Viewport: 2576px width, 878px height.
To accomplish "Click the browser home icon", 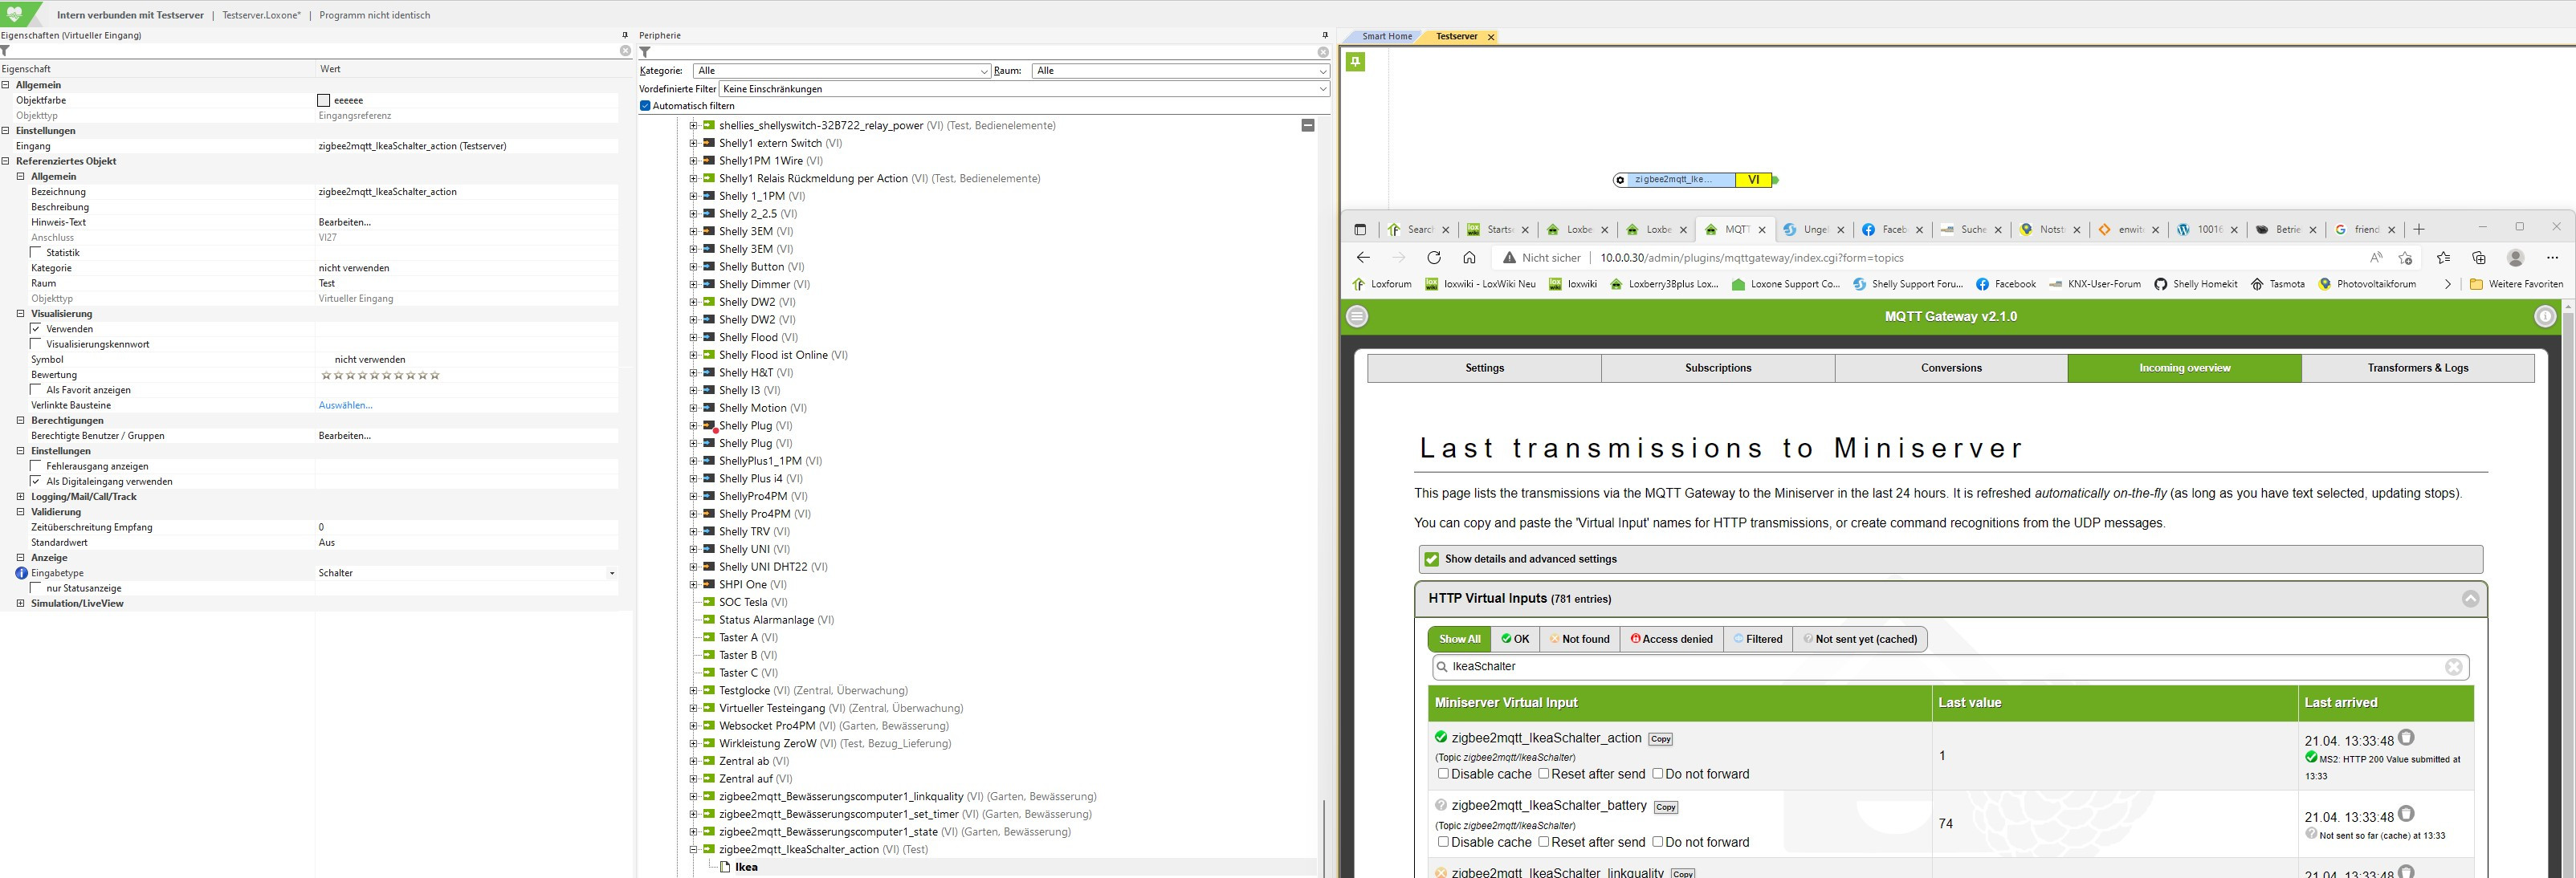I will 1469,257.
